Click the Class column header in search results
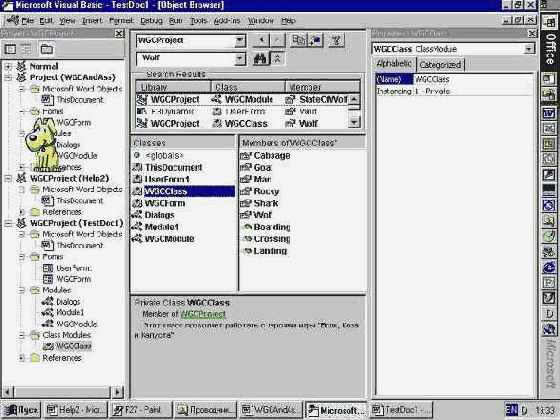This screenshot has width=560, height=420. pos(248,87)
